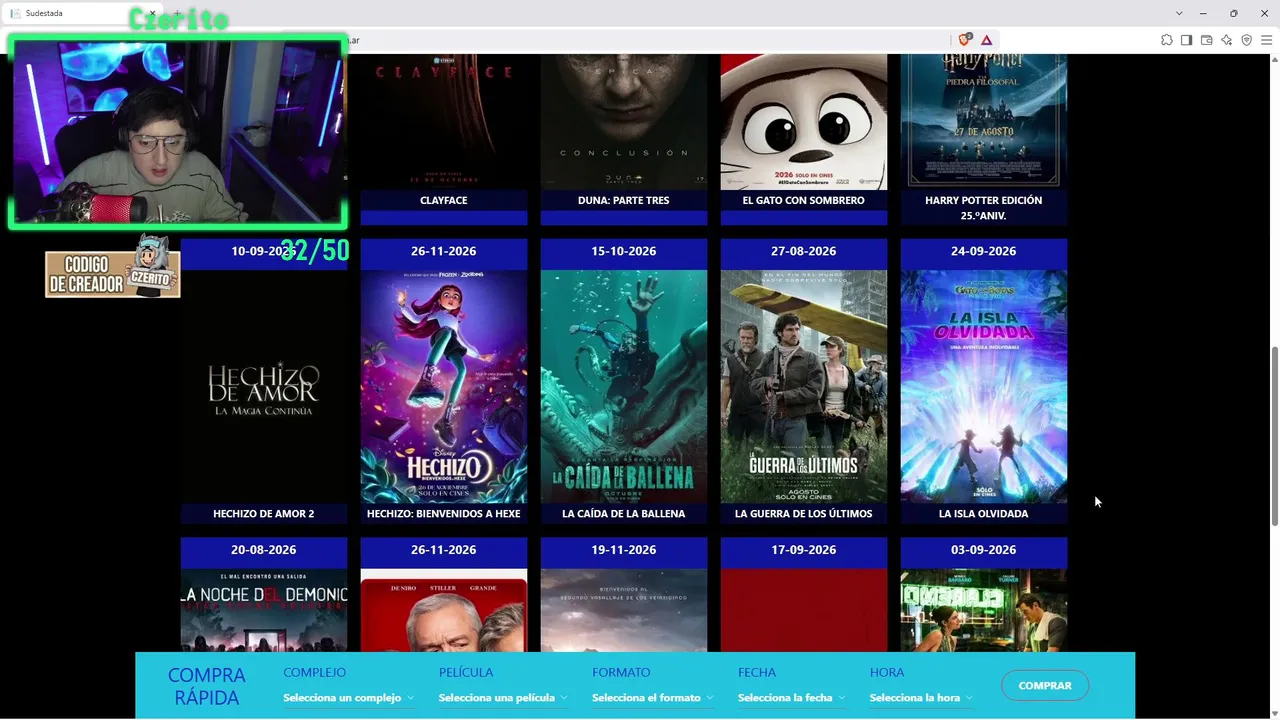Open the Brave VPN shield icon
Screen dimensions: 1280x720
click(1246, 40)
